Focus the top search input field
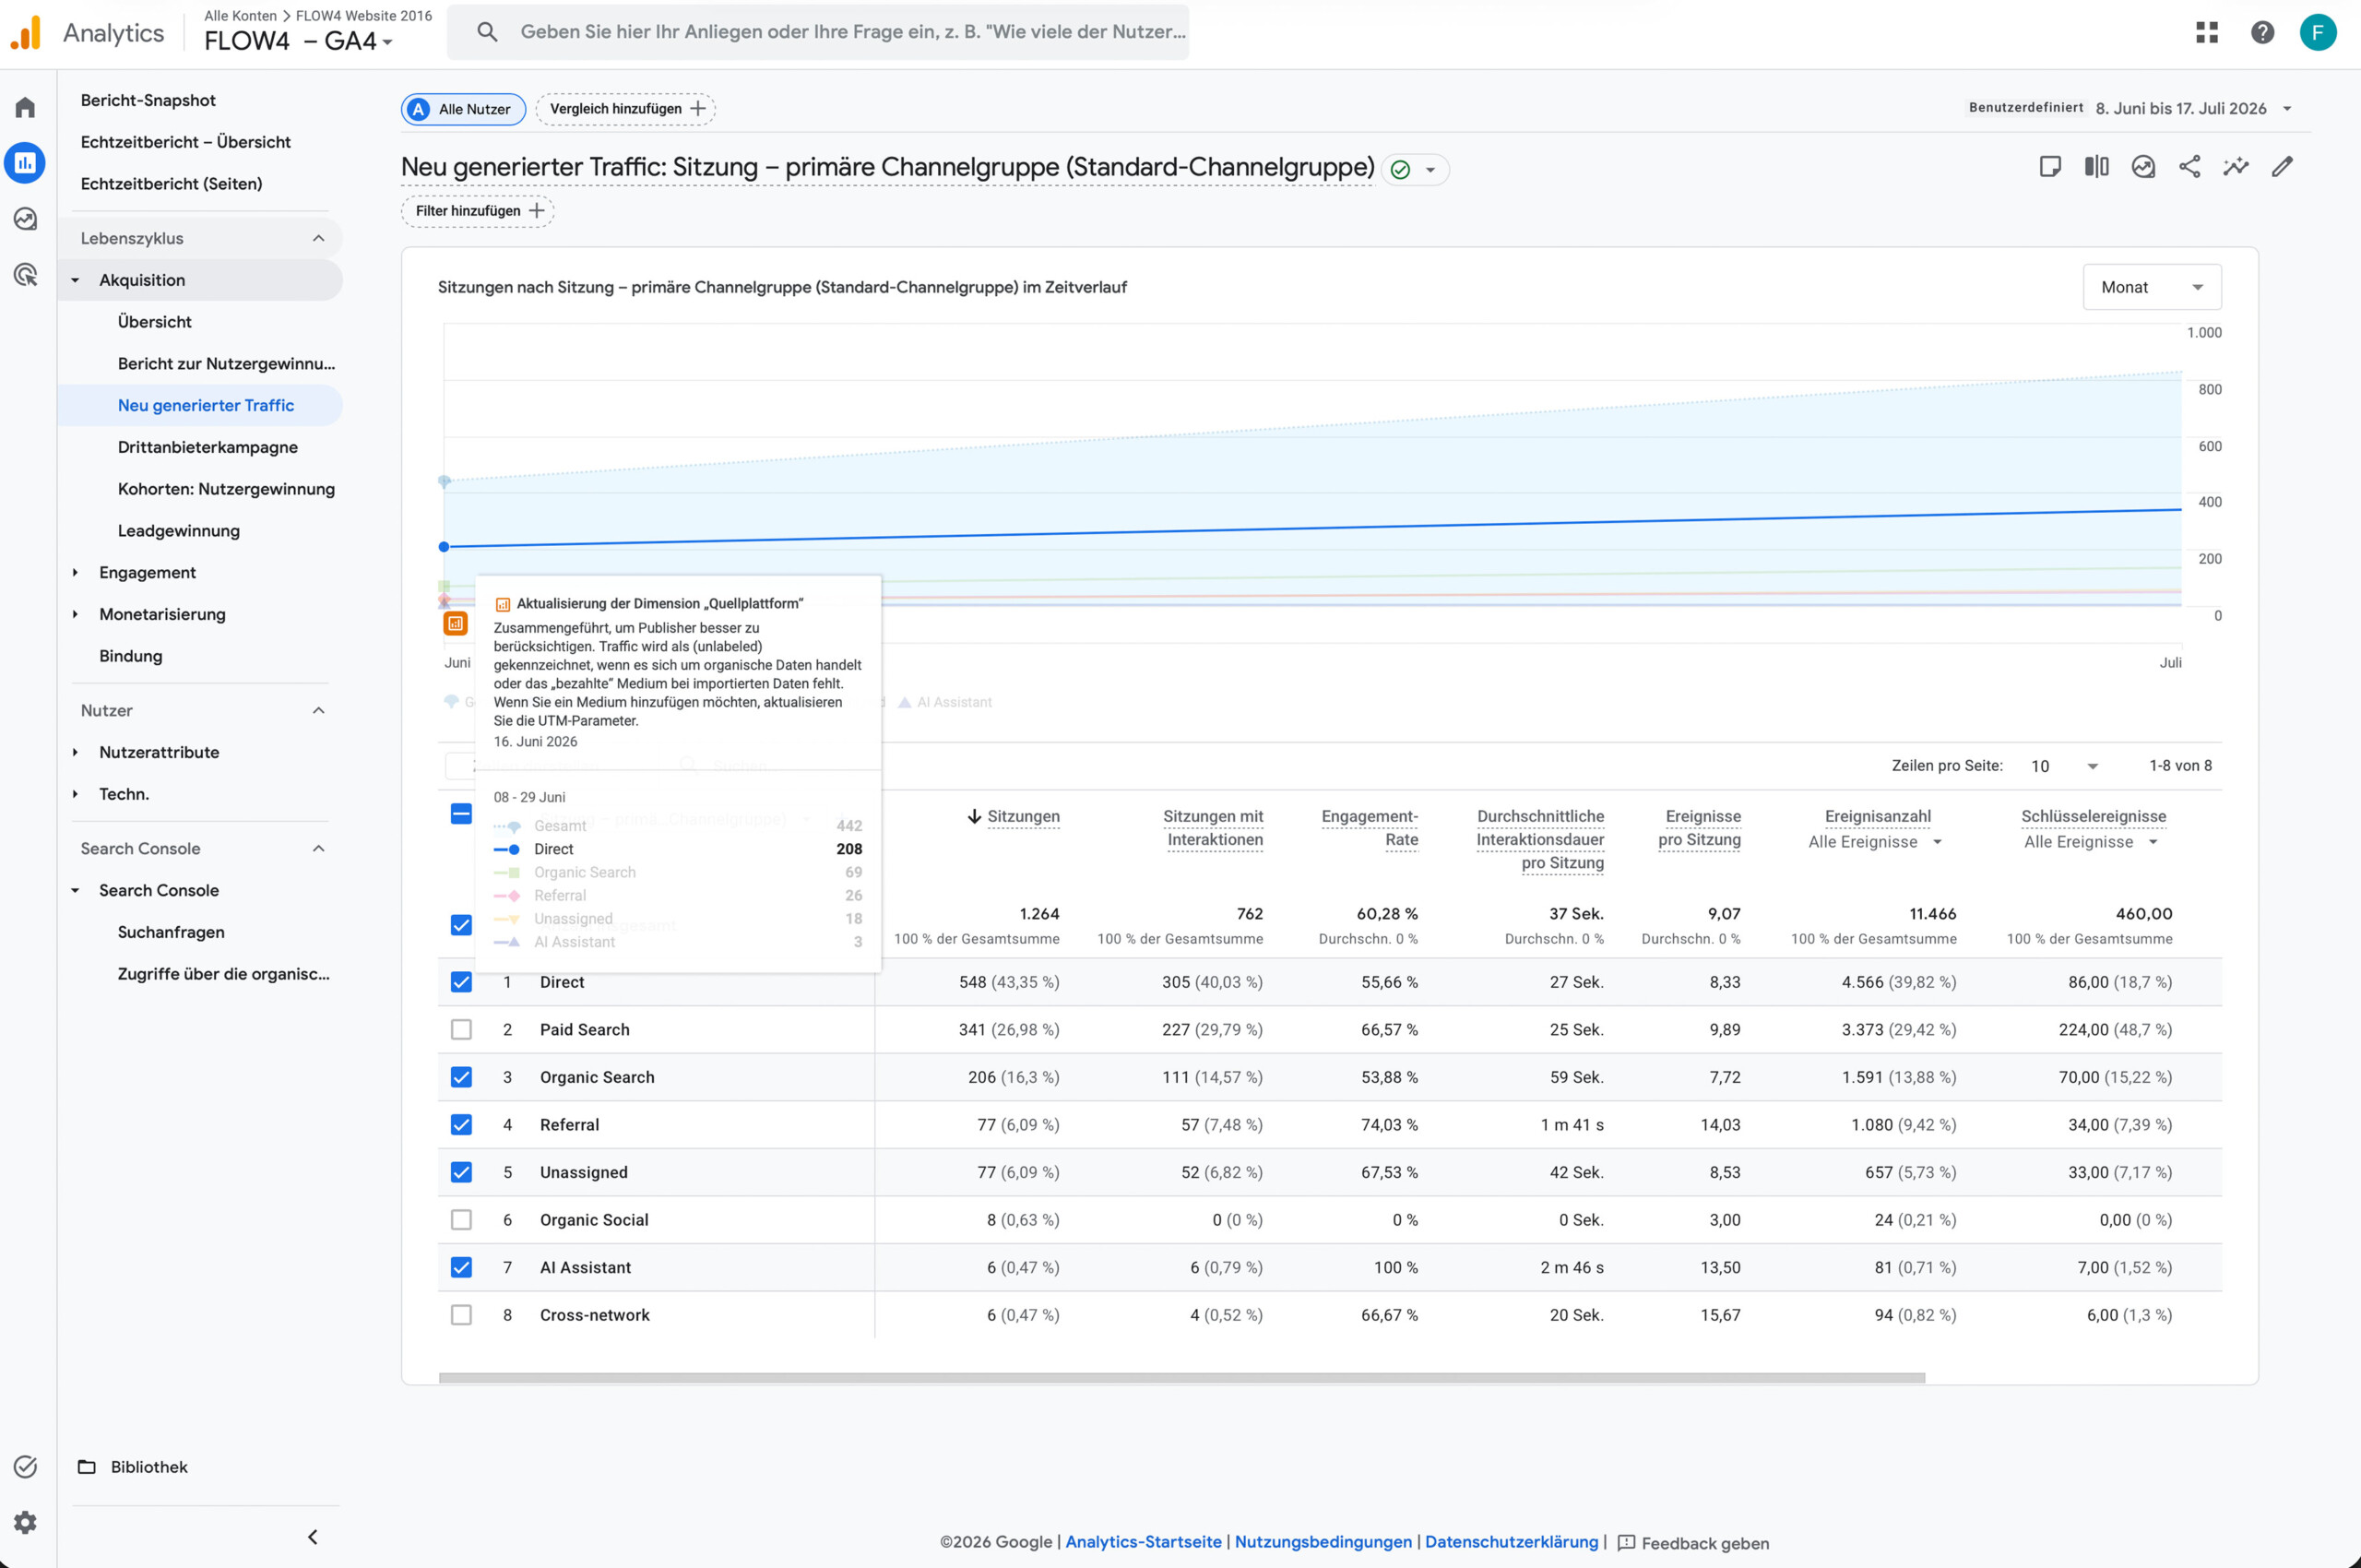2361x1568 pixels. (852, 32)
